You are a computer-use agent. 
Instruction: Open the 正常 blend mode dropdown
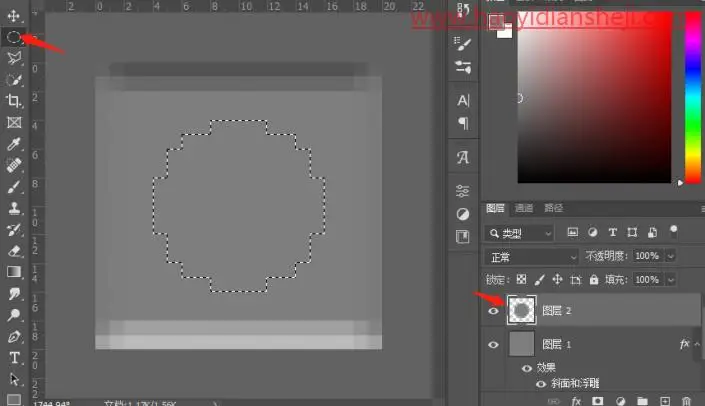[x=531, y=257]
